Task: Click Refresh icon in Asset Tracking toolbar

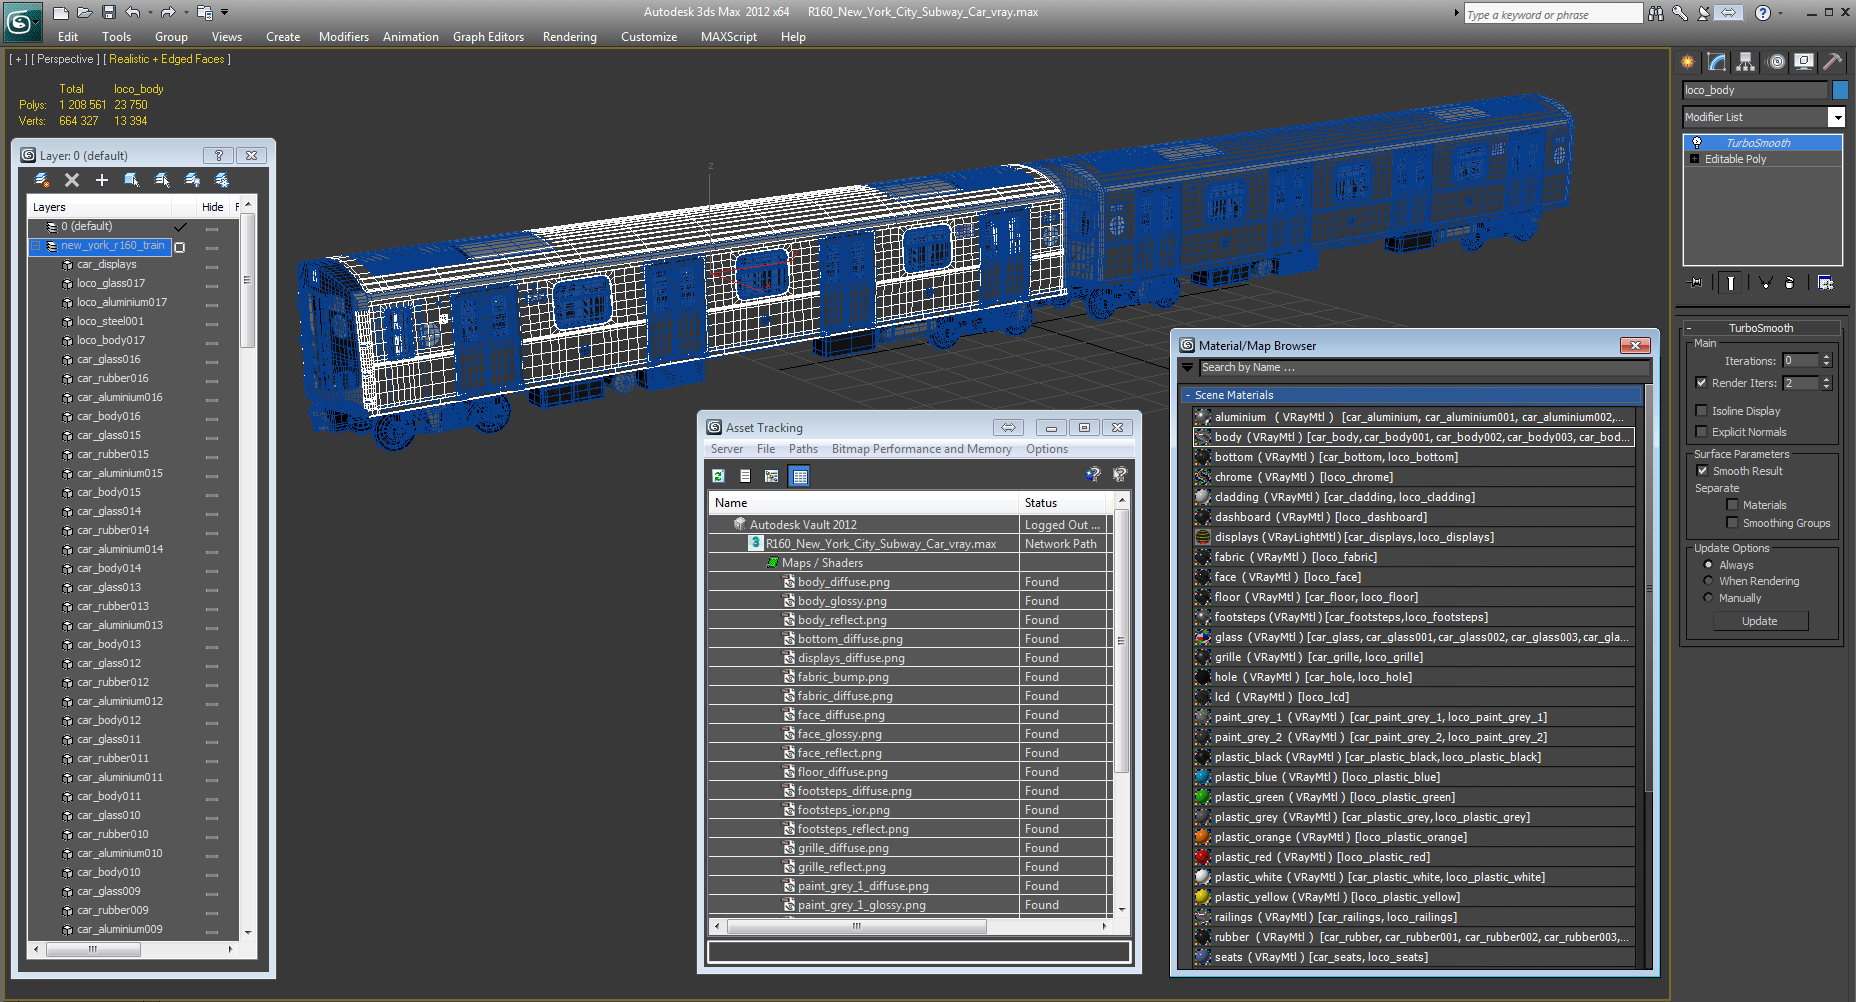Action: [x=718, y=476]
